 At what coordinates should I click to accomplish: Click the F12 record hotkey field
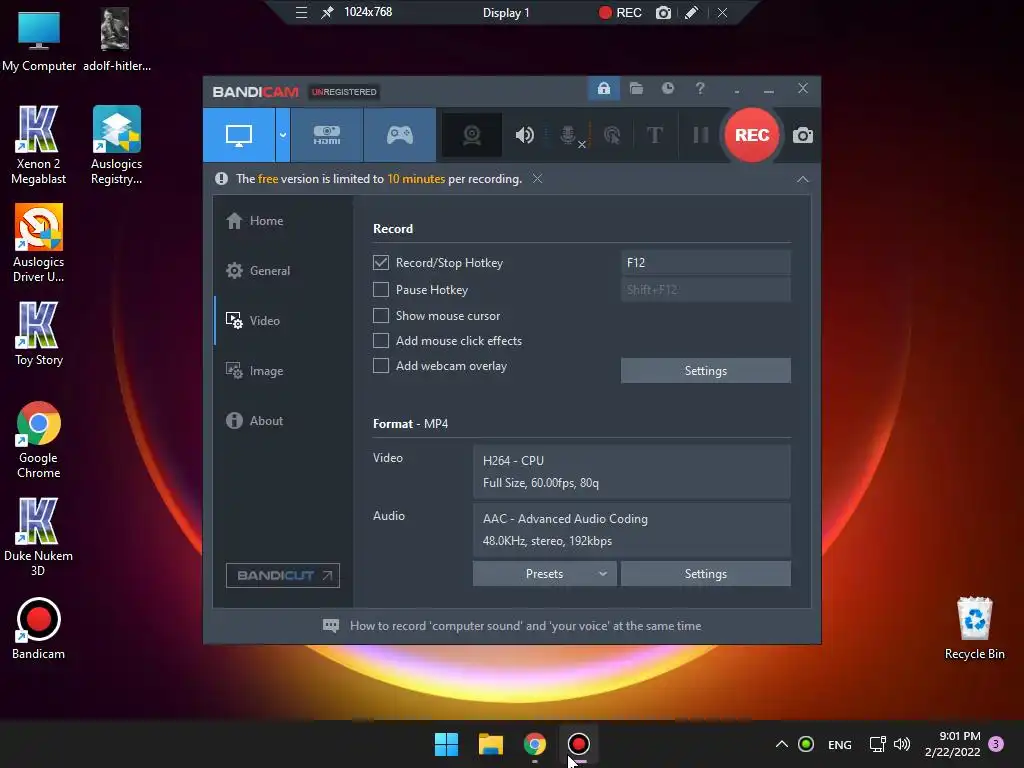(x=705, y=263)
